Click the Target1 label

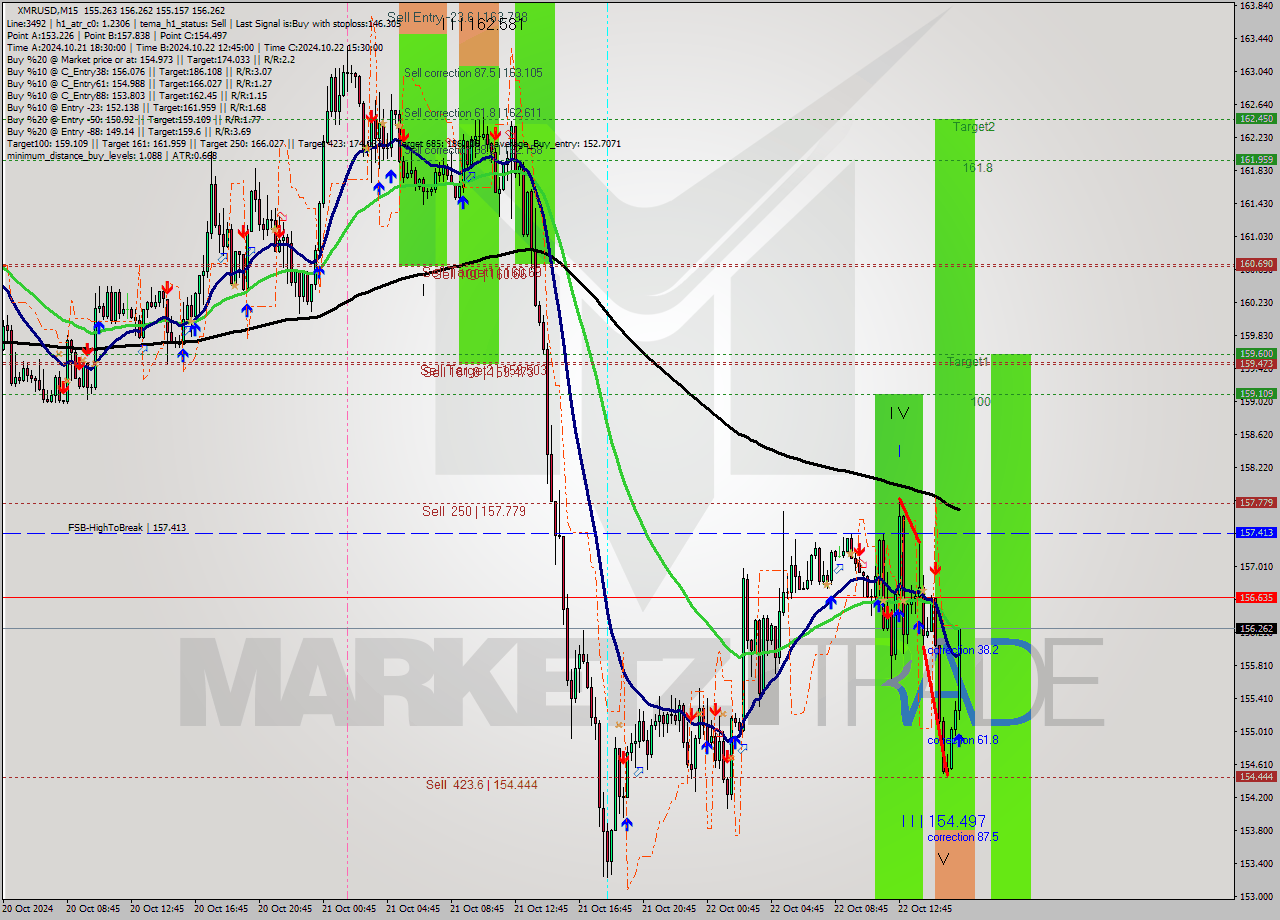(967, 361)
